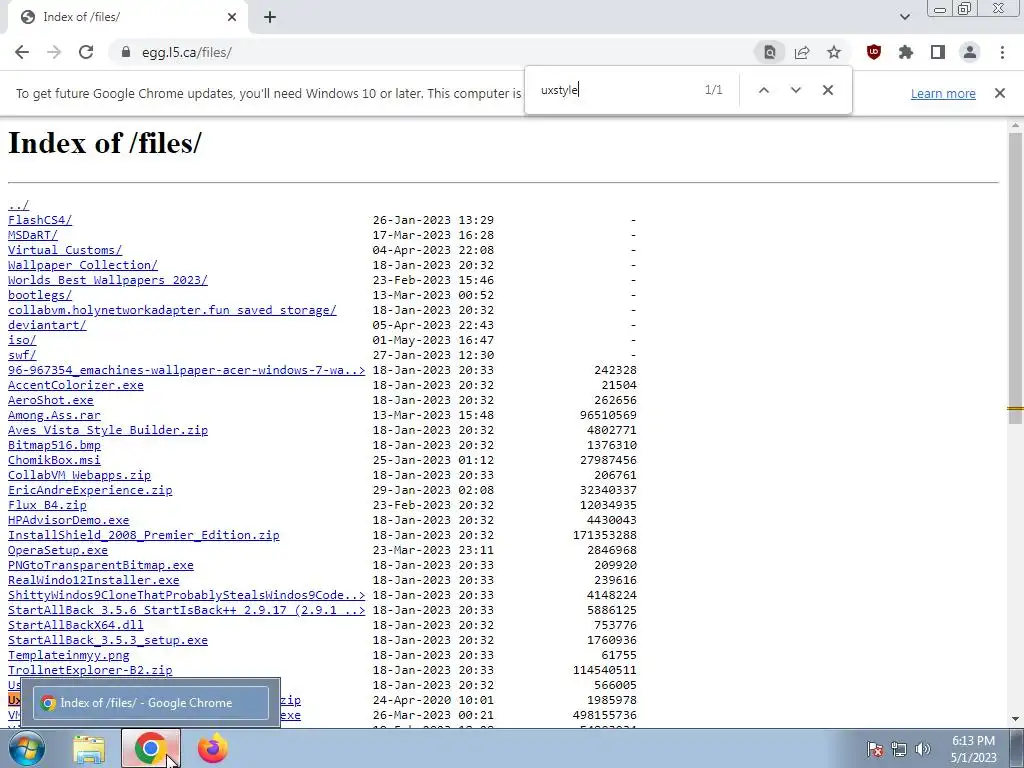Viewport: 1024px width, 768px height.
Task: Select the Index of /files/ browser tab
Action: click(127, 17)
